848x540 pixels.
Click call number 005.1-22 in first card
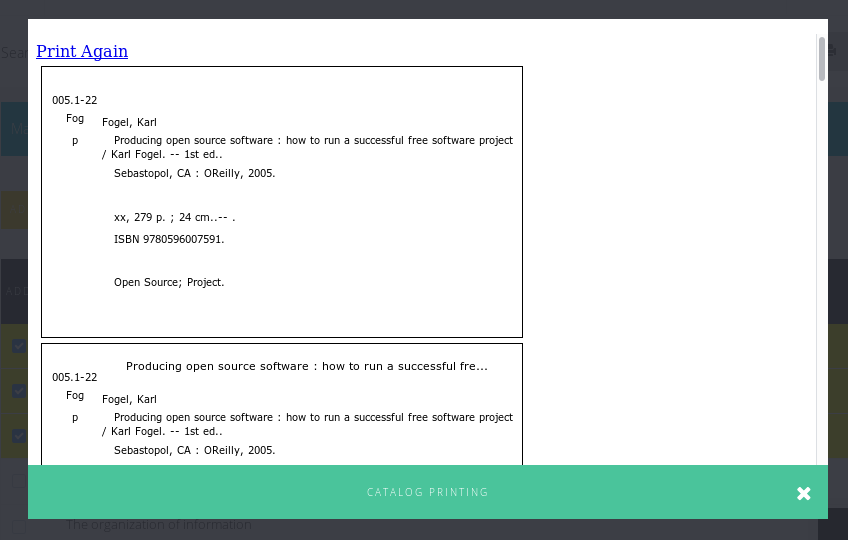(x=75, y=100)
